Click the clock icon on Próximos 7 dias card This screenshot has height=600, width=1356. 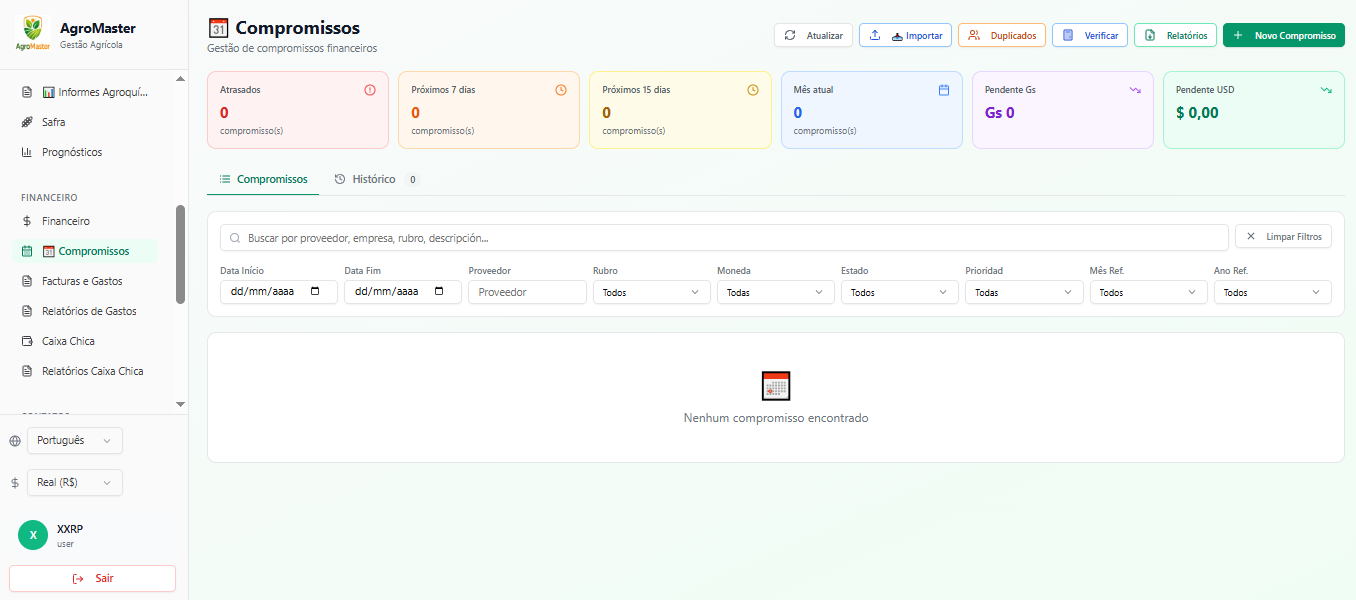pyautogui.click(x=561, y=90)
